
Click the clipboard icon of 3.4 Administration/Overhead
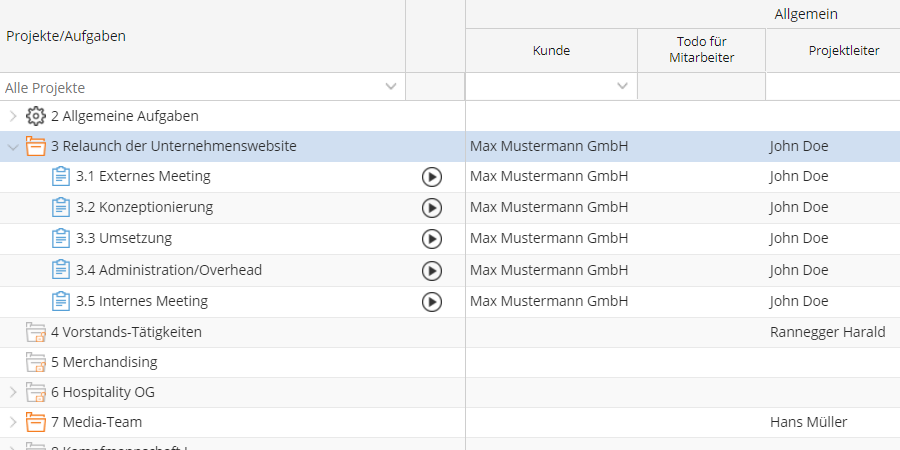pos(61,270)
